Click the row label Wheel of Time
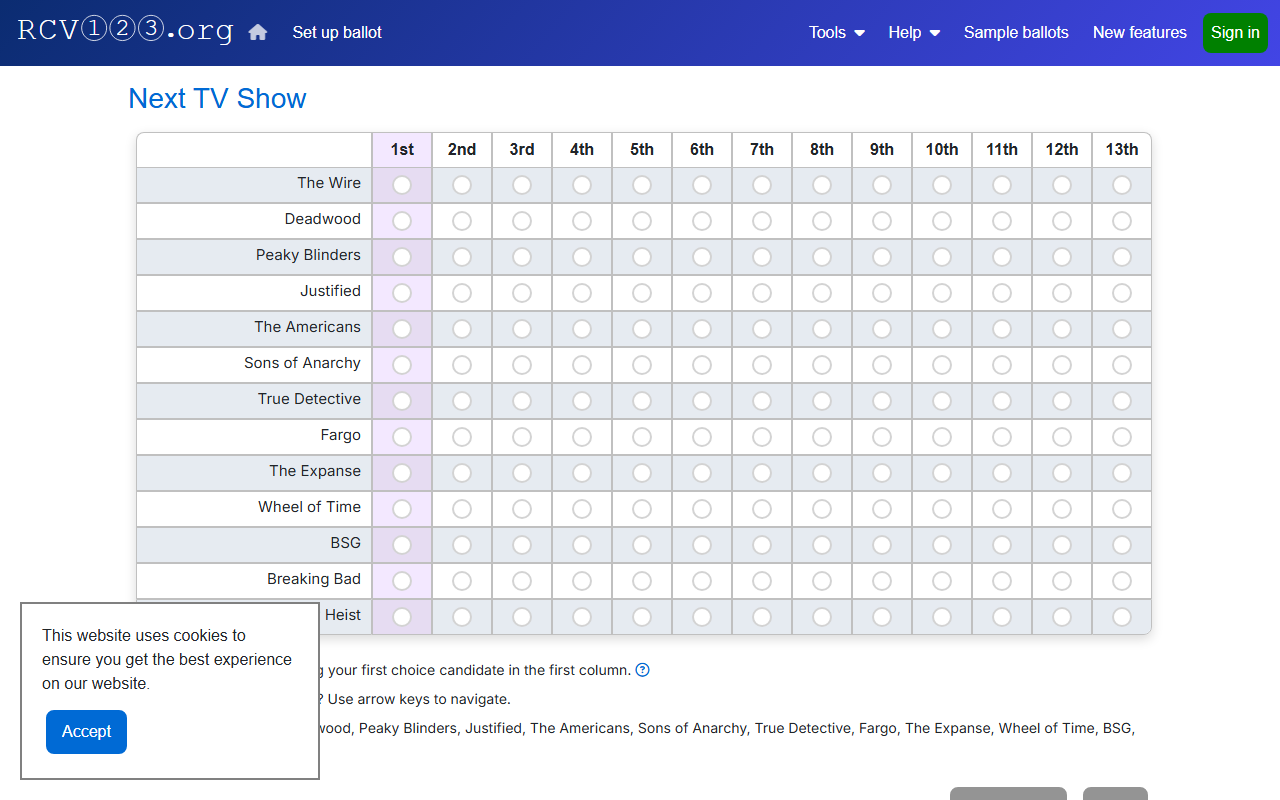The height and width of the screenshot is (800, 1280). [310, 507]
